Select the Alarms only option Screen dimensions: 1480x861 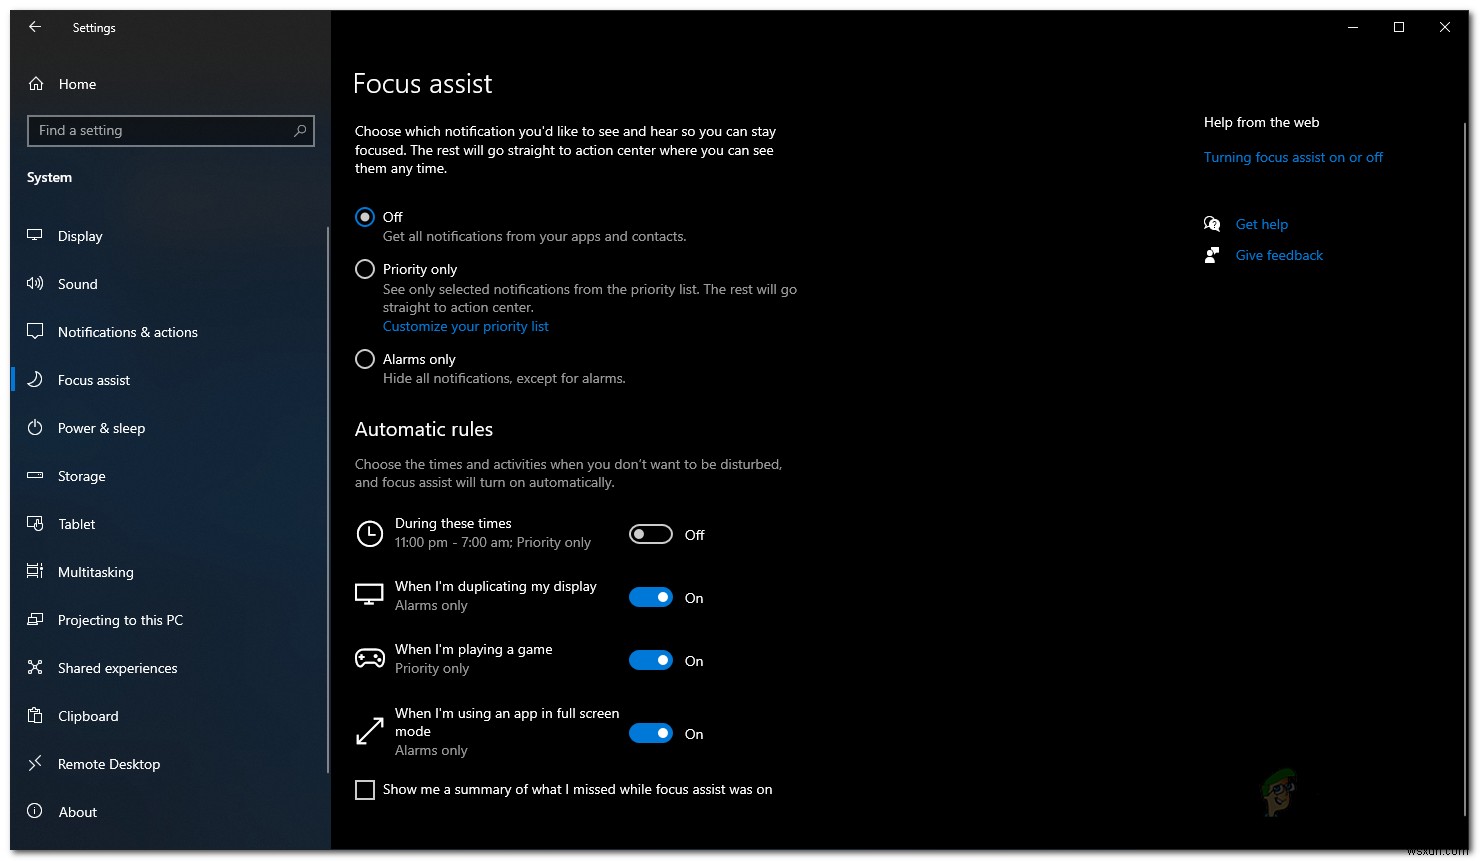(x=364, y=358)
